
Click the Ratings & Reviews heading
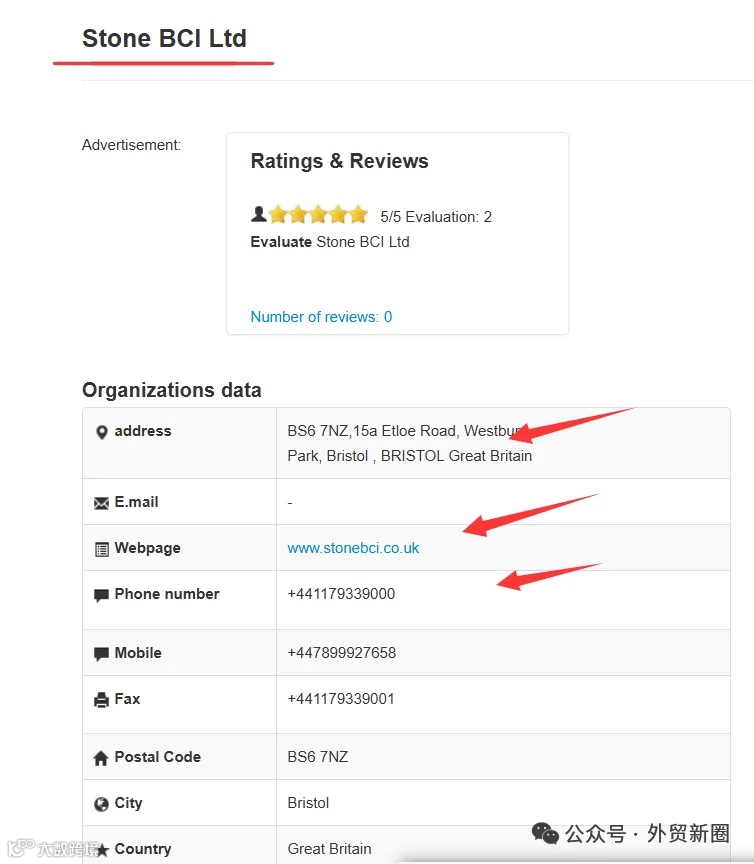[340, 161]
